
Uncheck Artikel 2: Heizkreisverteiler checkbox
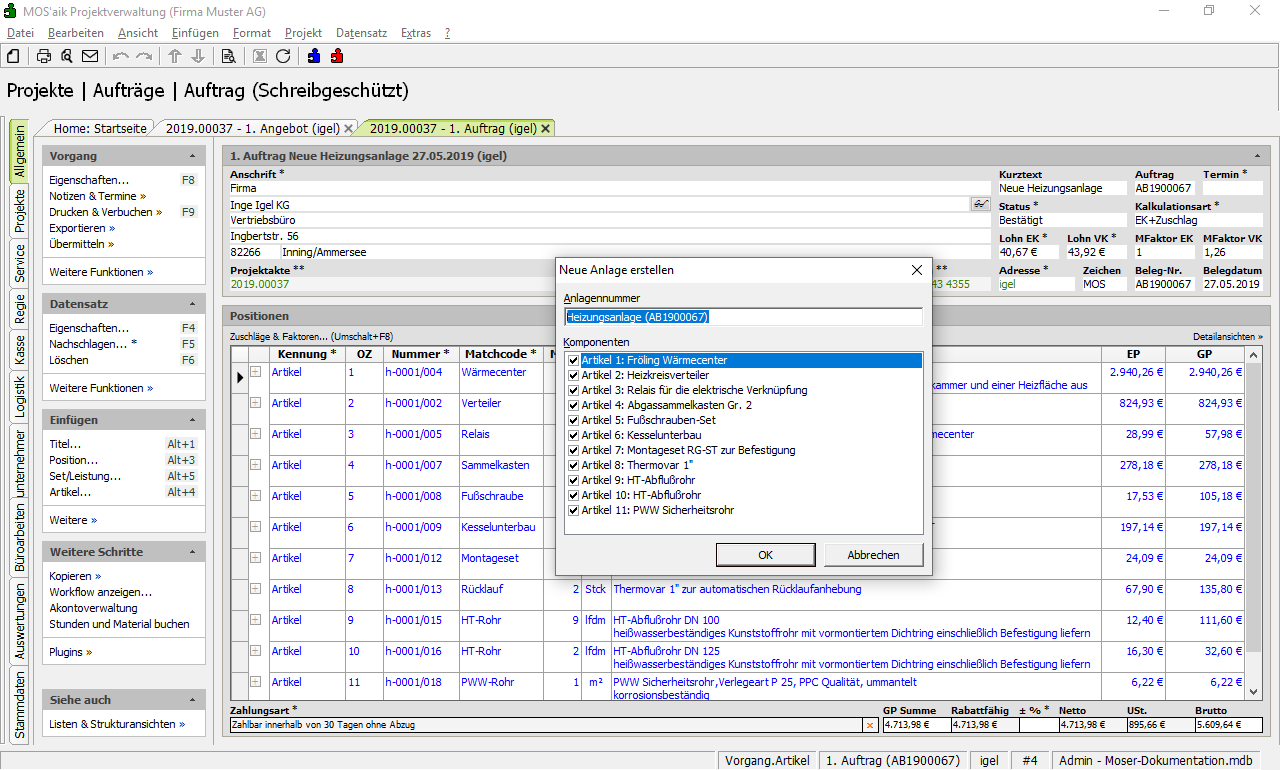pyautogui.click(x=573, y=375)
